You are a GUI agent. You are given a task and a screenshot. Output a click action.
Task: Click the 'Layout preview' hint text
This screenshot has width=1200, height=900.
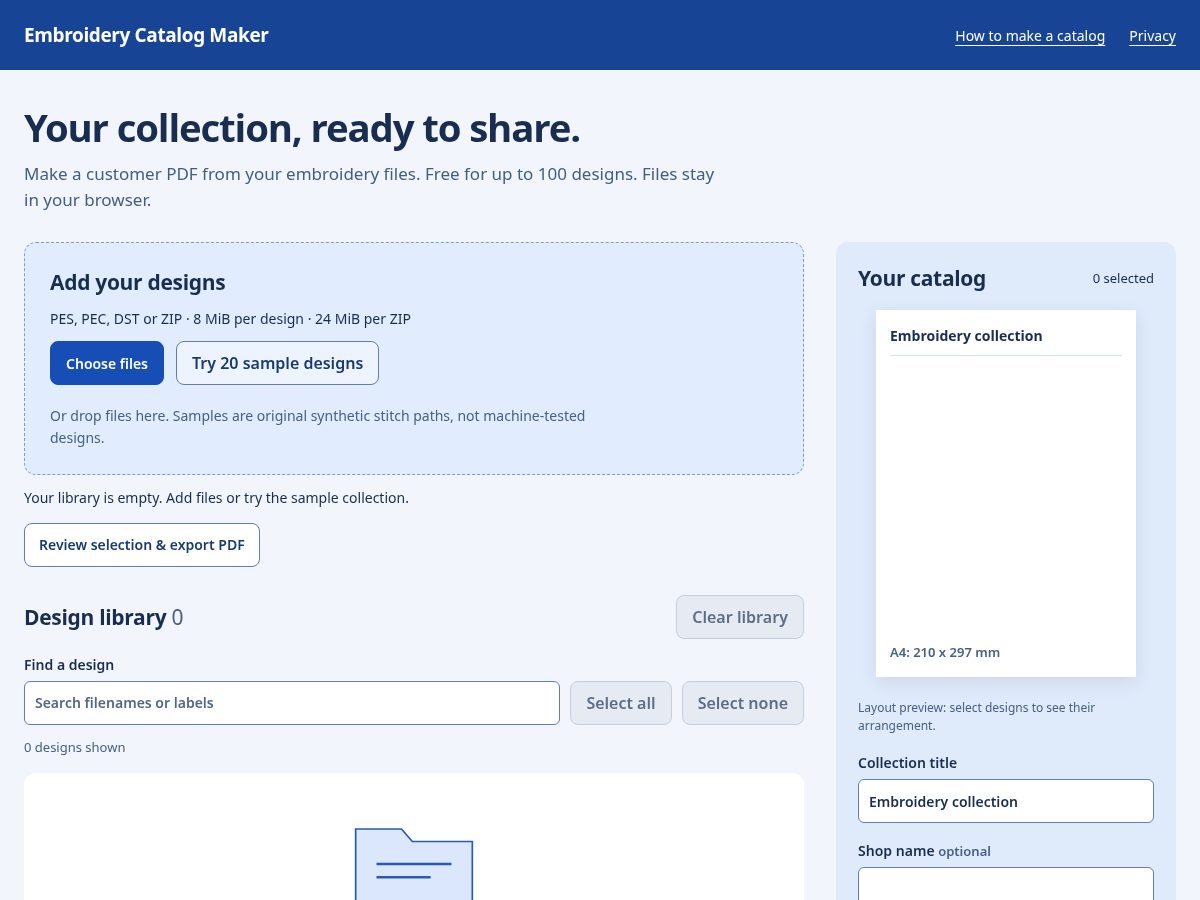[x=977, y=716]
